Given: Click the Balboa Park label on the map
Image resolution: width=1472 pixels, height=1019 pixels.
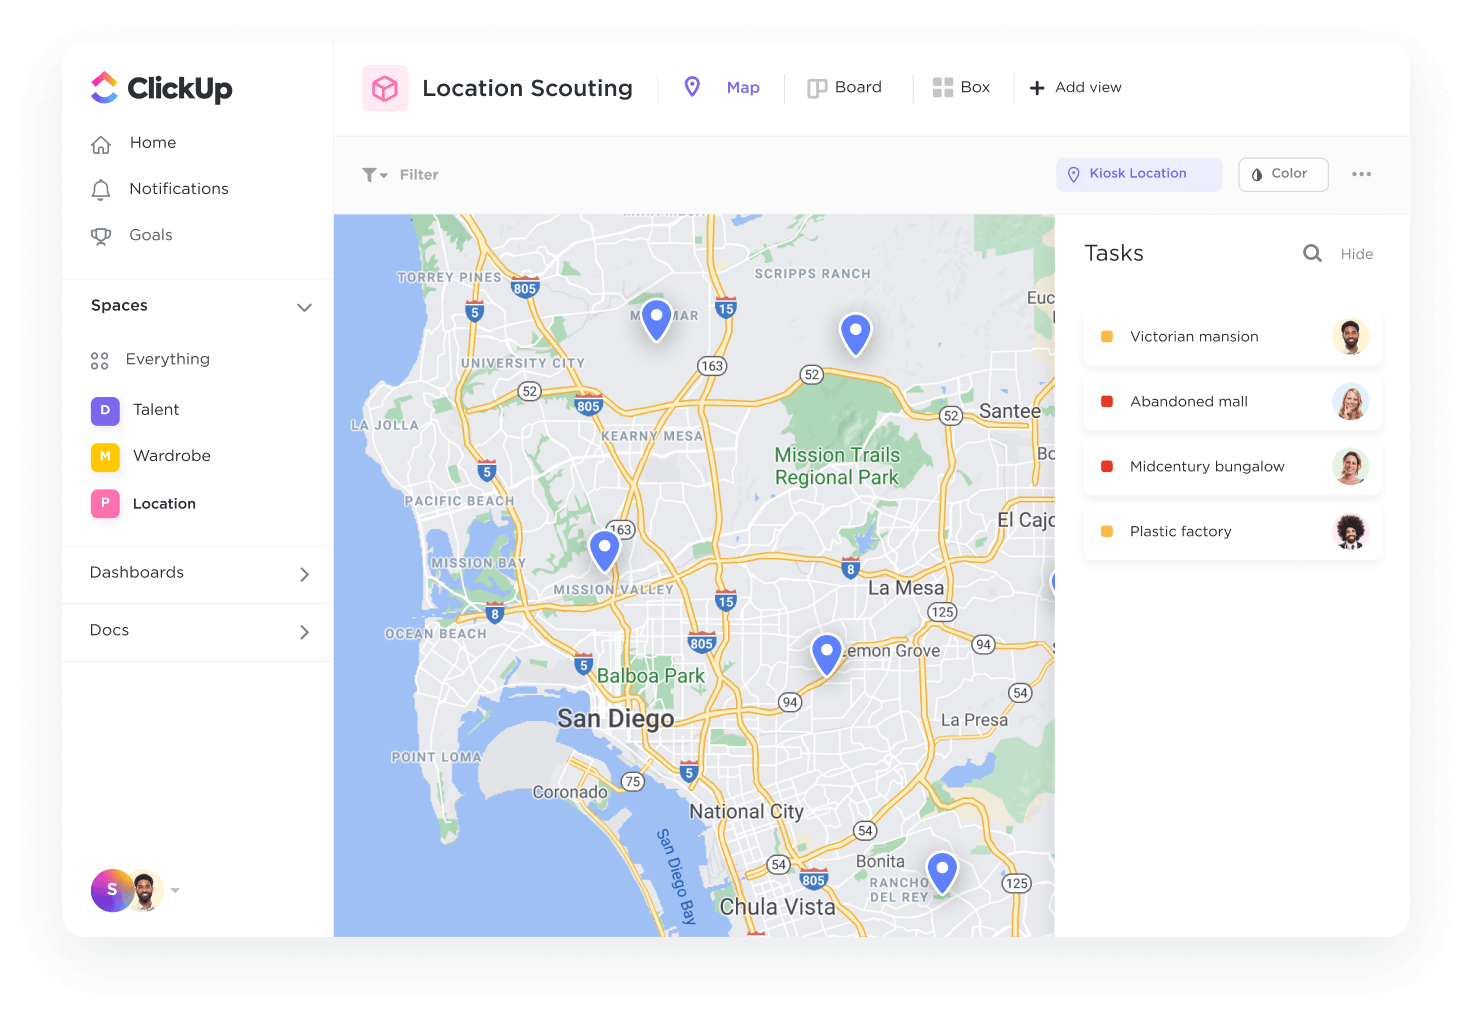Looking at the screenshot, I should pyautogui.click(x=651, y=676).
